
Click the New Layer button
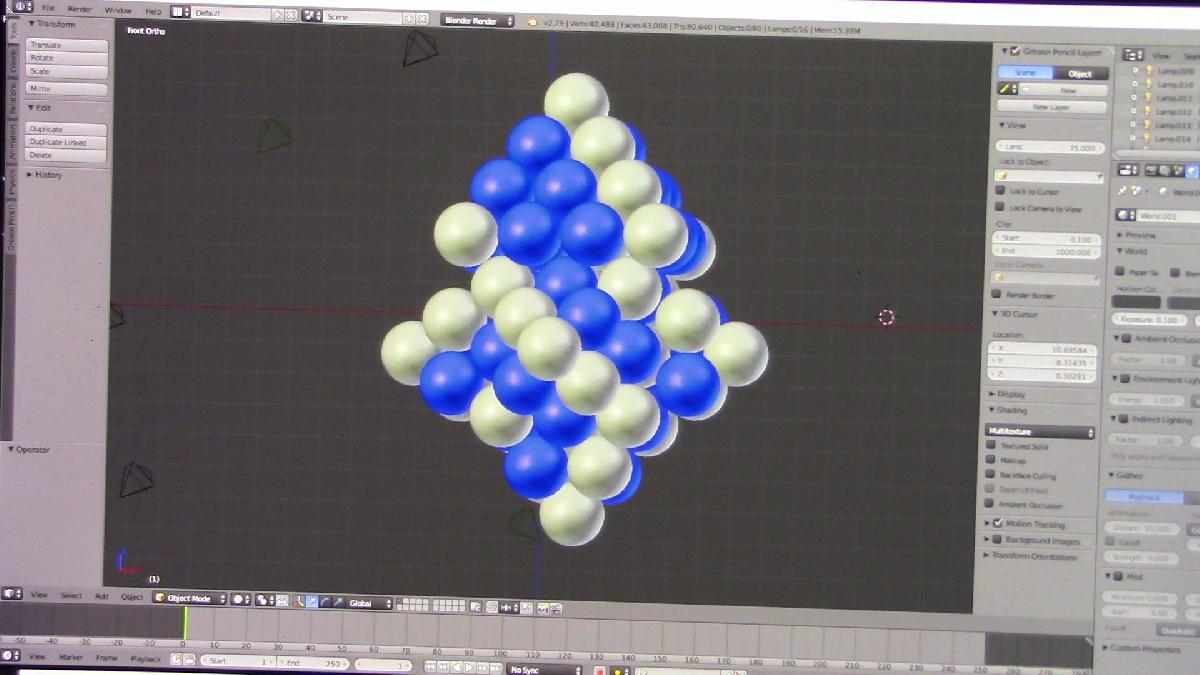(1052, 106)
